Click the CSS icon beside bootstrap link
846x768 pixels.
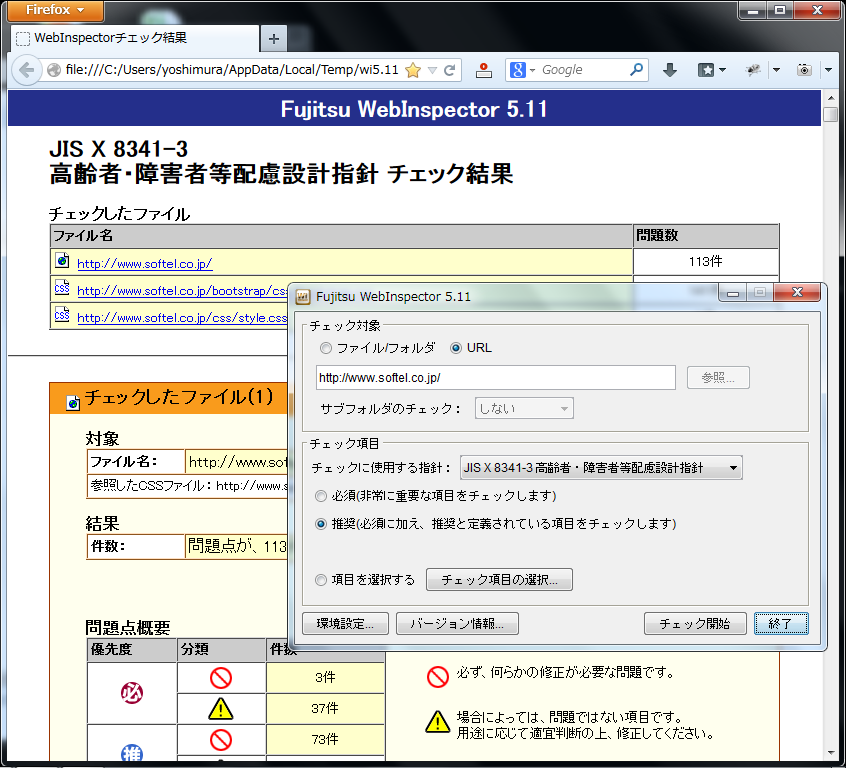point(62,288)
